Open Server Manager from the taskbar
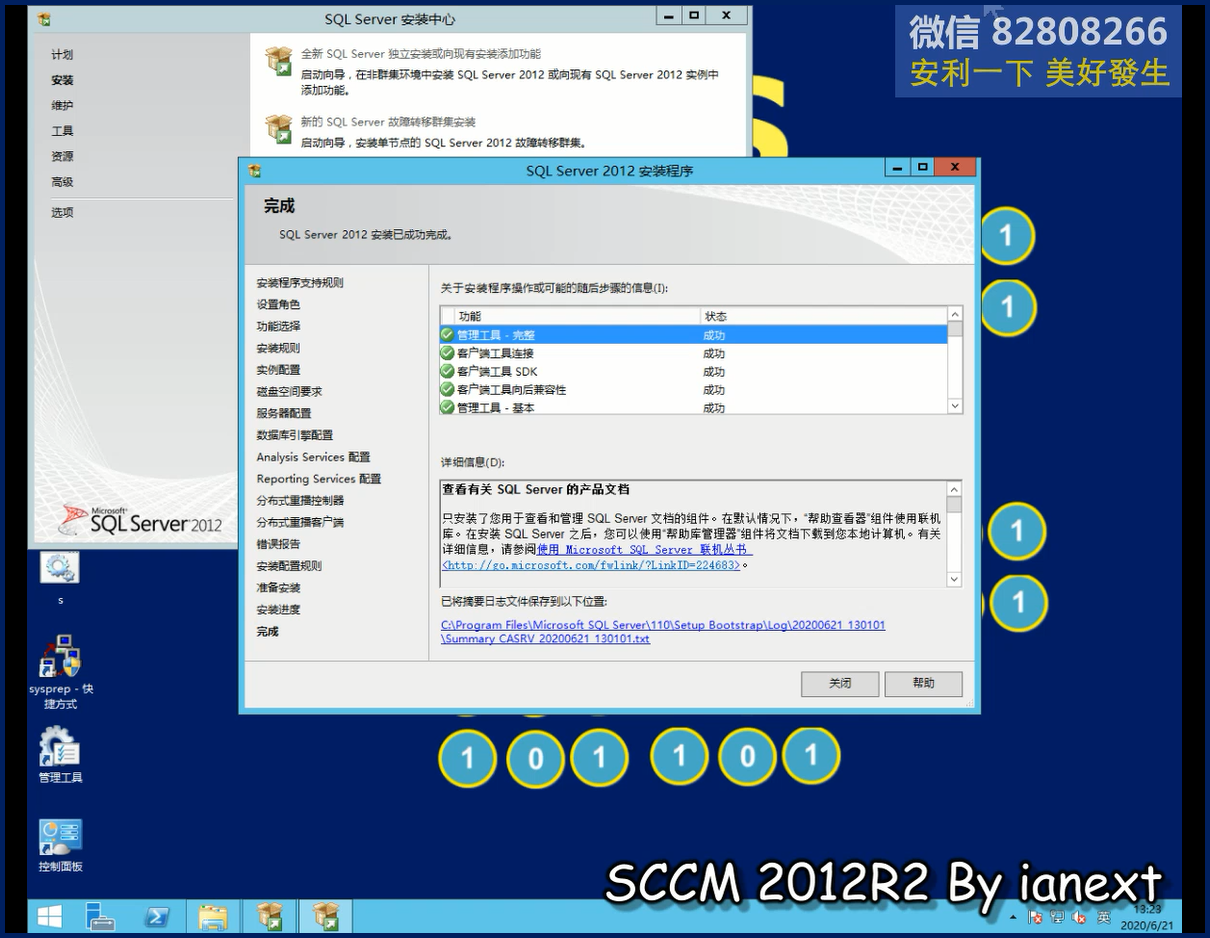Viewport: 1210px width, 938px height. [101, 916]
